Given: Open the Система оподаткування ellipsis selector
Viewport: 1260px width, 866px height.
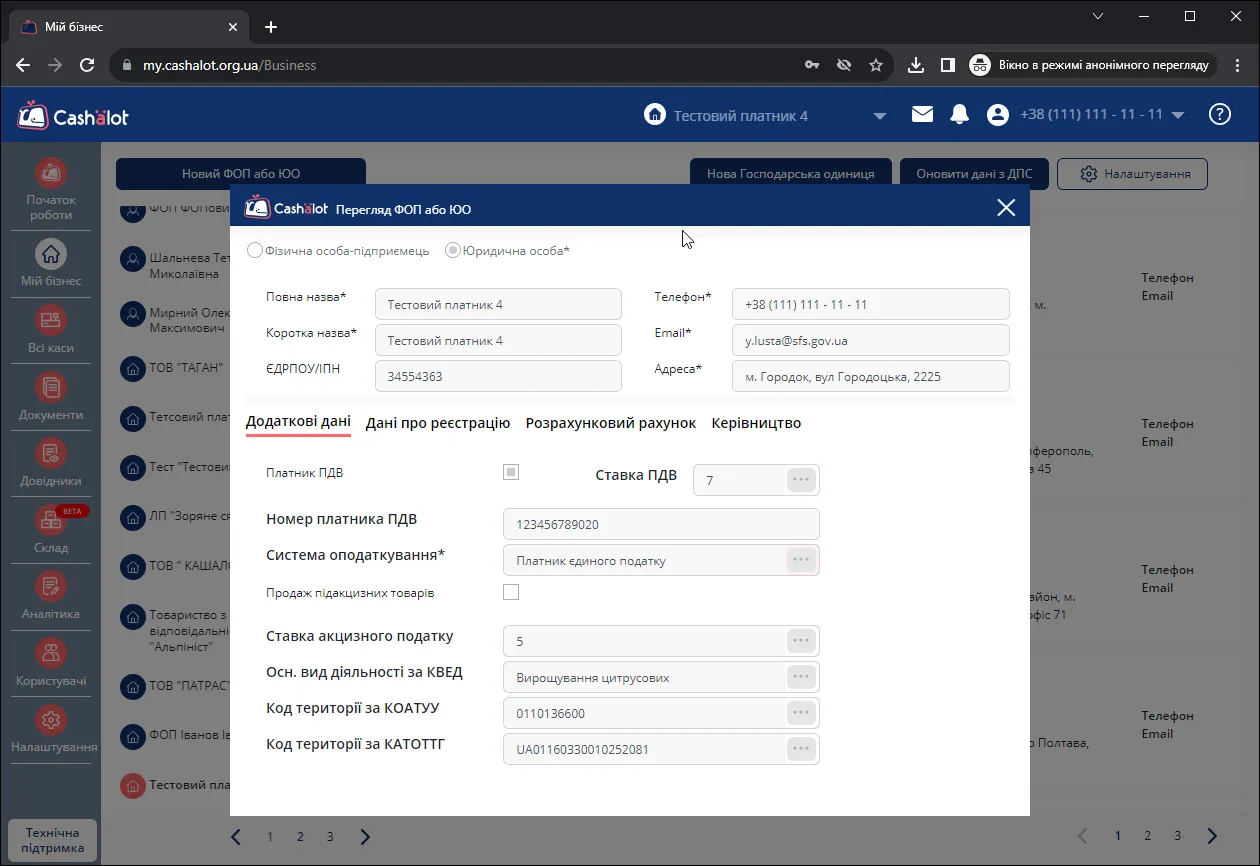Looking at the screenshot, I should 801,560.
